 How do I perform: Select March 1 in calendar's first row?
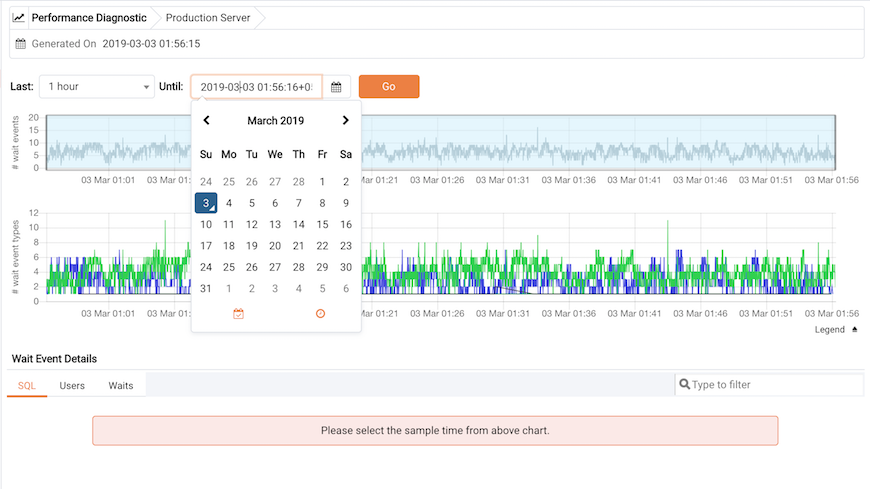tap(322, 182)
